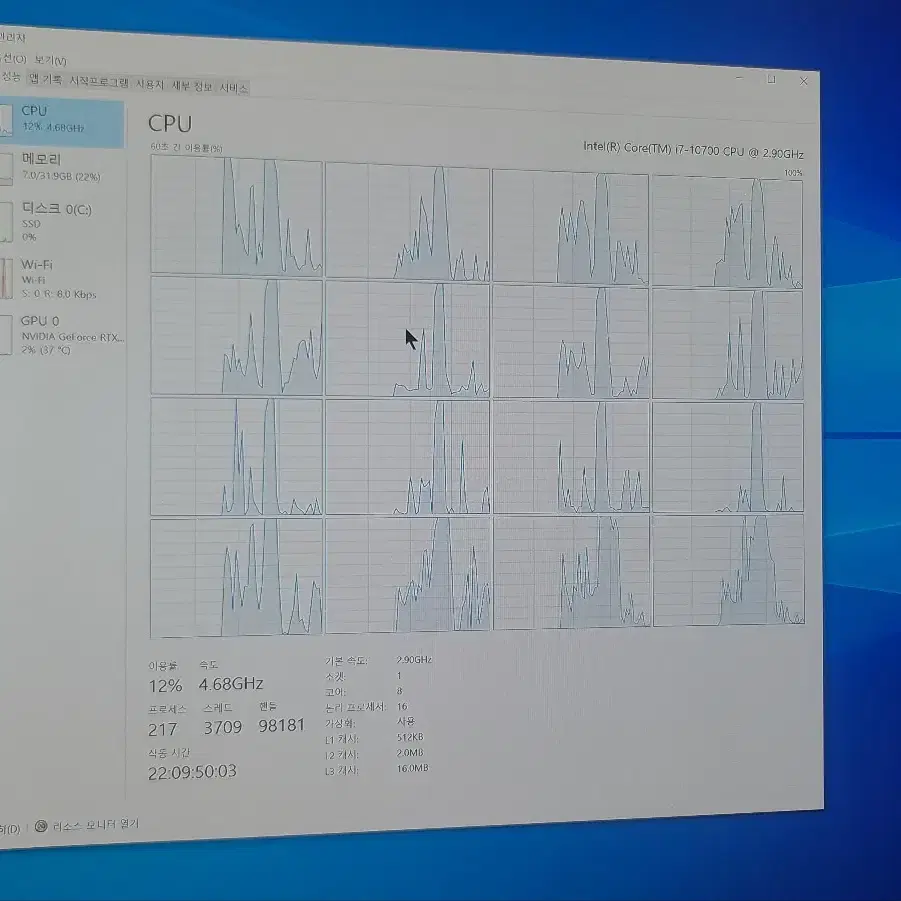Open the 보기(V) menu

(50, 60)
